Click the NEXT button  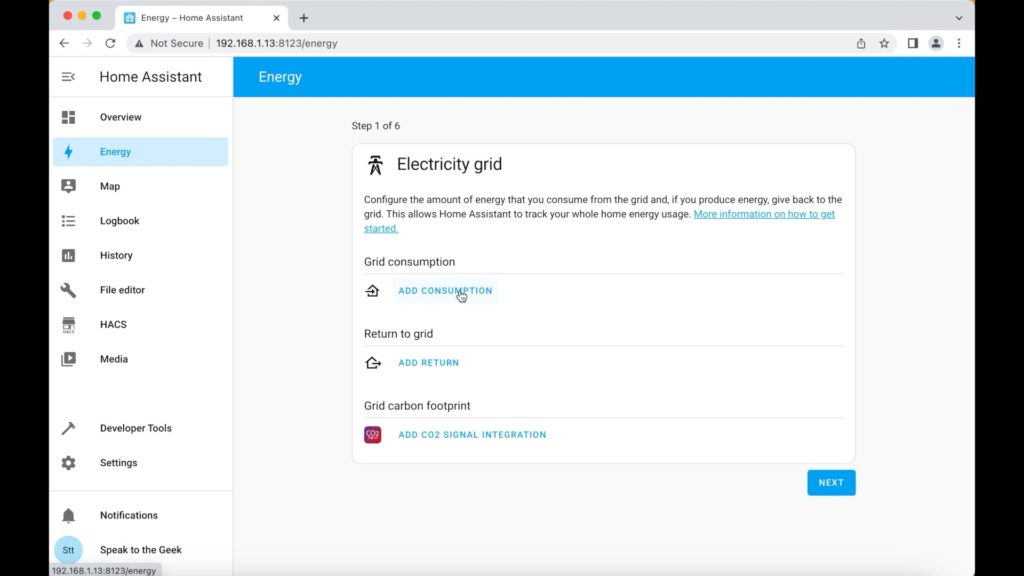(831, 483)
